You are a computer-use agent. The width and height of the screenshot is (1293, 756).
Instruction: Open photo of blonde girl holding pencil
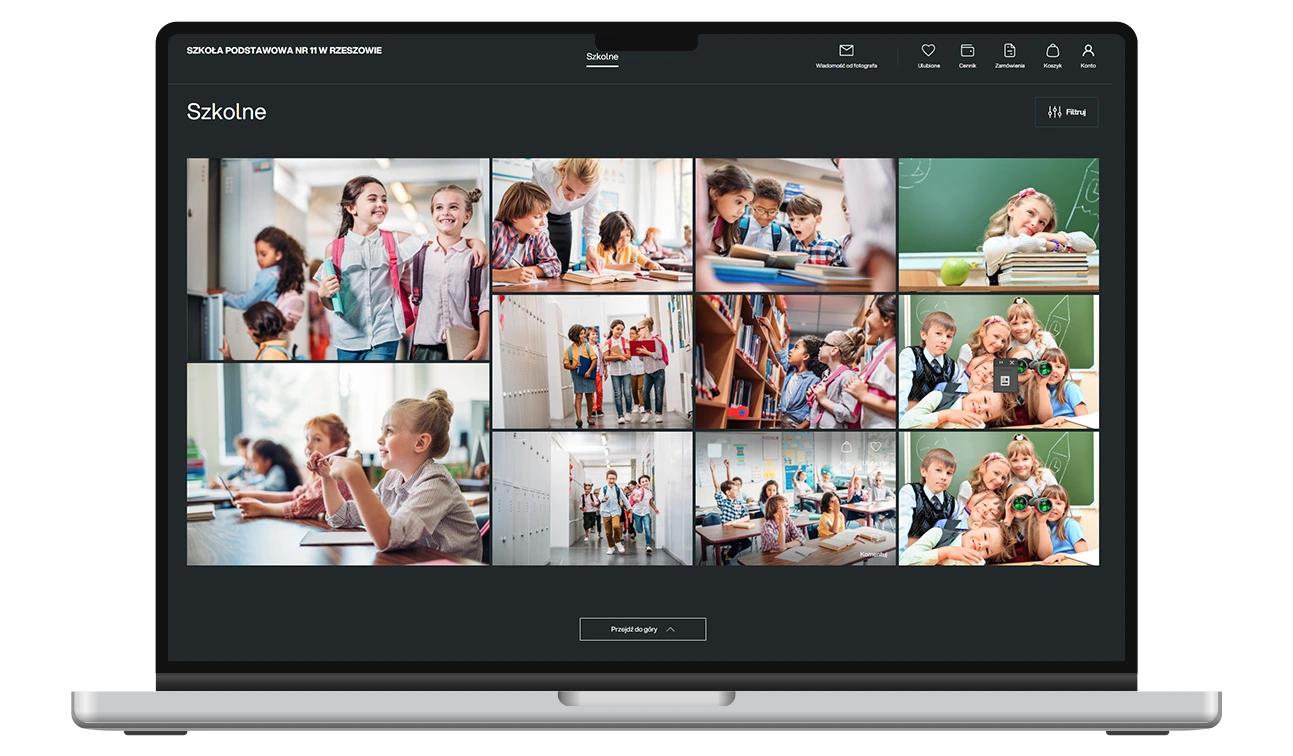click(x=337, y=464)
